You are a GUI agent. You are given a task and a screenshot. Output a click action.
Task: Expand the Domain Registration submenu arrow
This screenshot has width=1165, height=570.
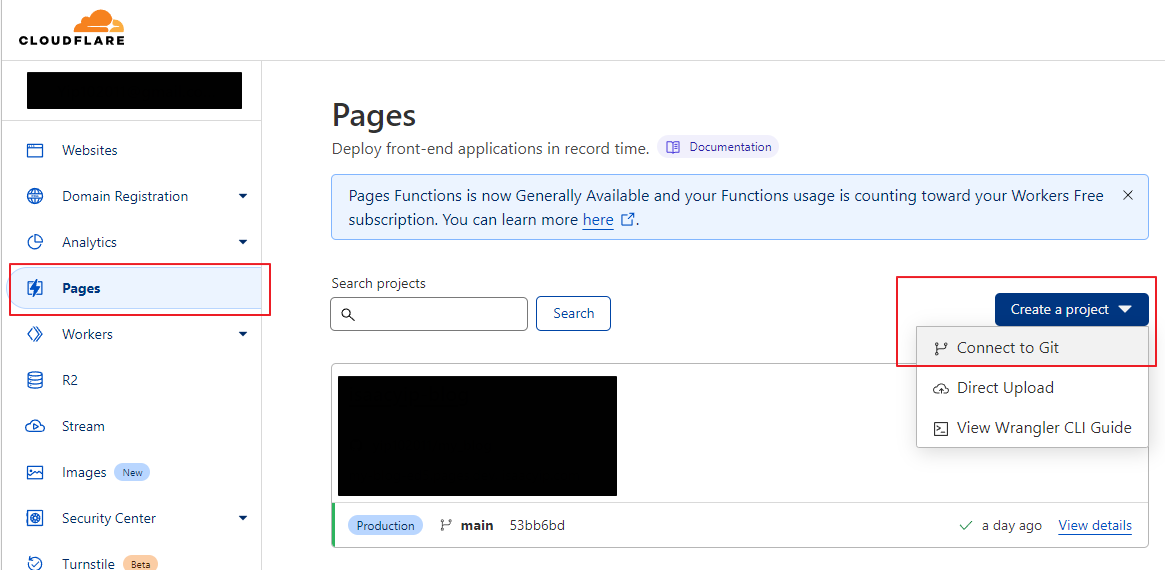pyautogui.click(x=243, y=197)
